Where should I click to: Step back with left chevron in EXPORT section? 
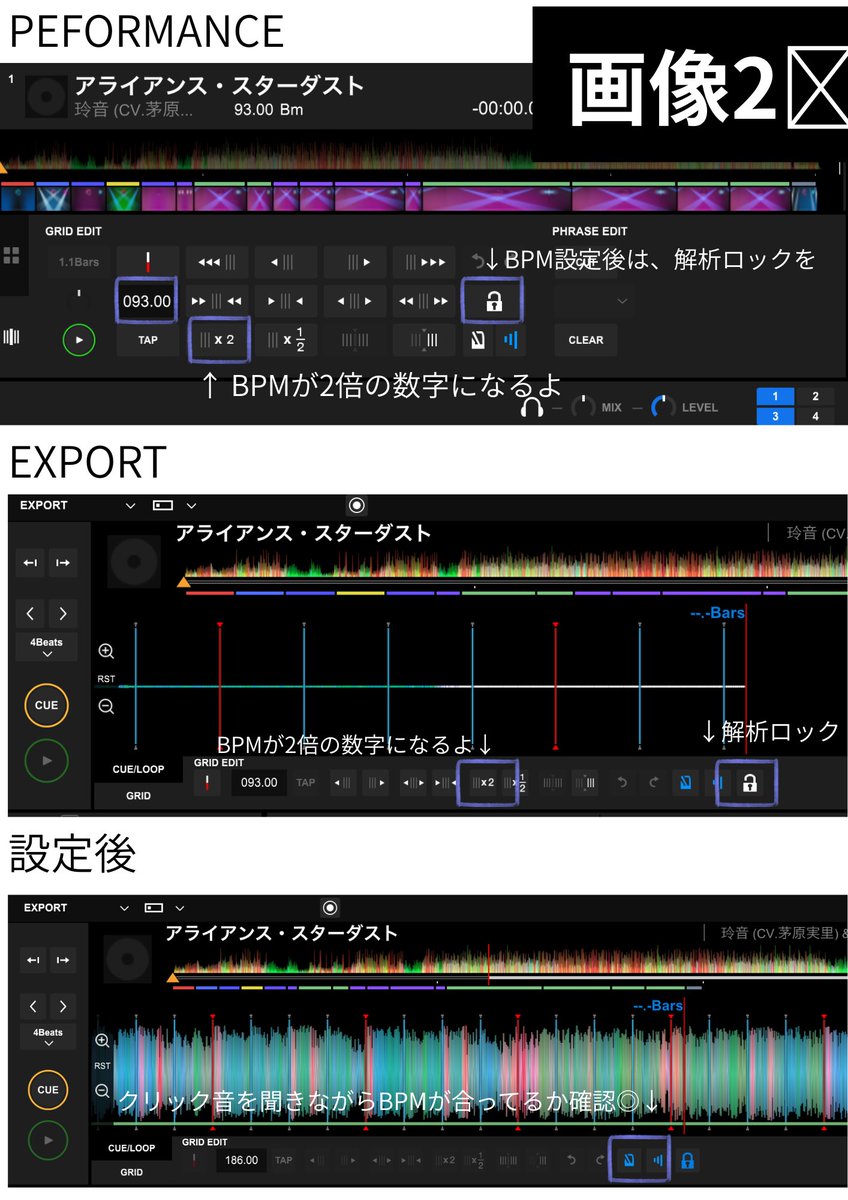[30, 613]
